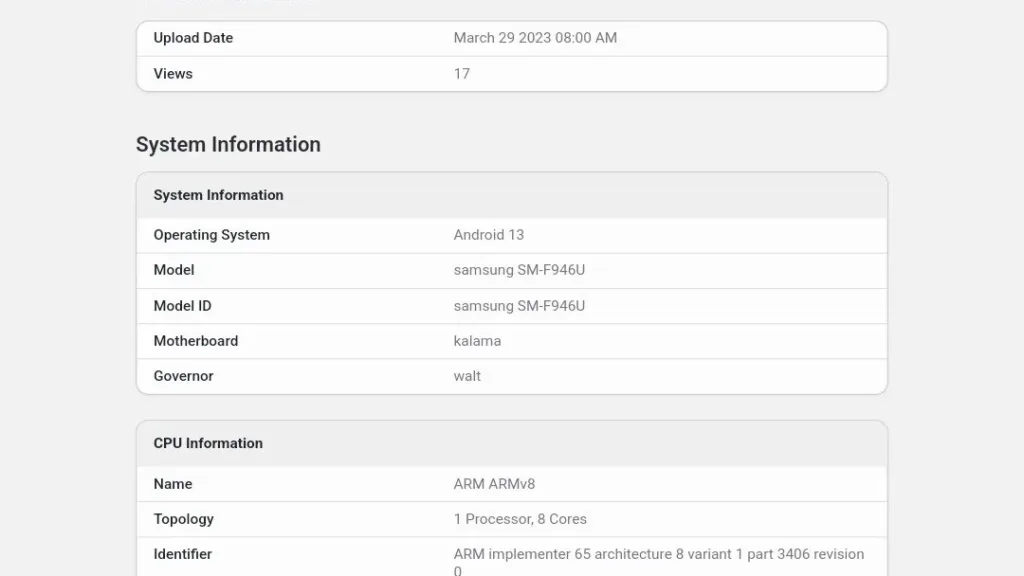Click the "Topology" label
This screenshot has height=576, width=1024.
(184, 519)
